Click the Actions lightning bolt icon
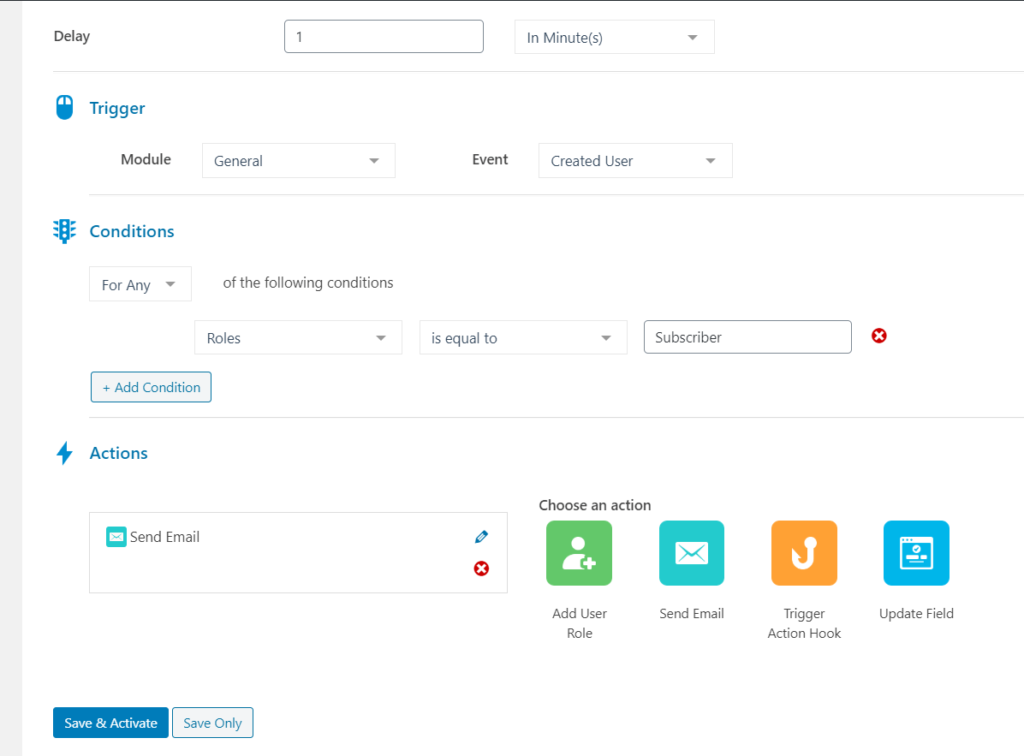 (65, 453)
